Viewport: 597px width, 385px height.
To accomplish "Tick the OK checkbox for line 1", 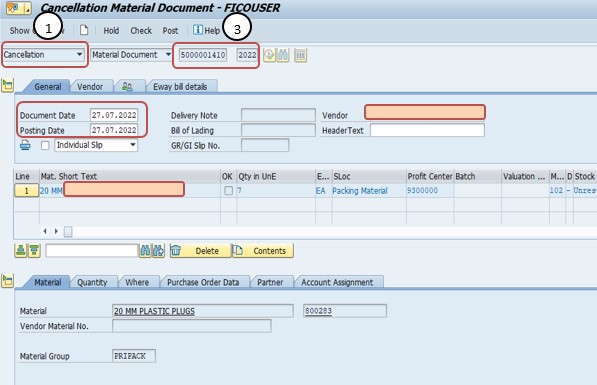I will click(x=228, y=190).
